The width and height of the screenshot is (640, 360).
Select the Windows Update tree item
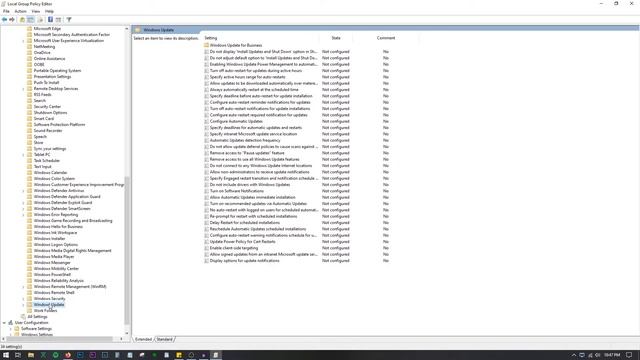pyautogui.click(x=49, y=304)
